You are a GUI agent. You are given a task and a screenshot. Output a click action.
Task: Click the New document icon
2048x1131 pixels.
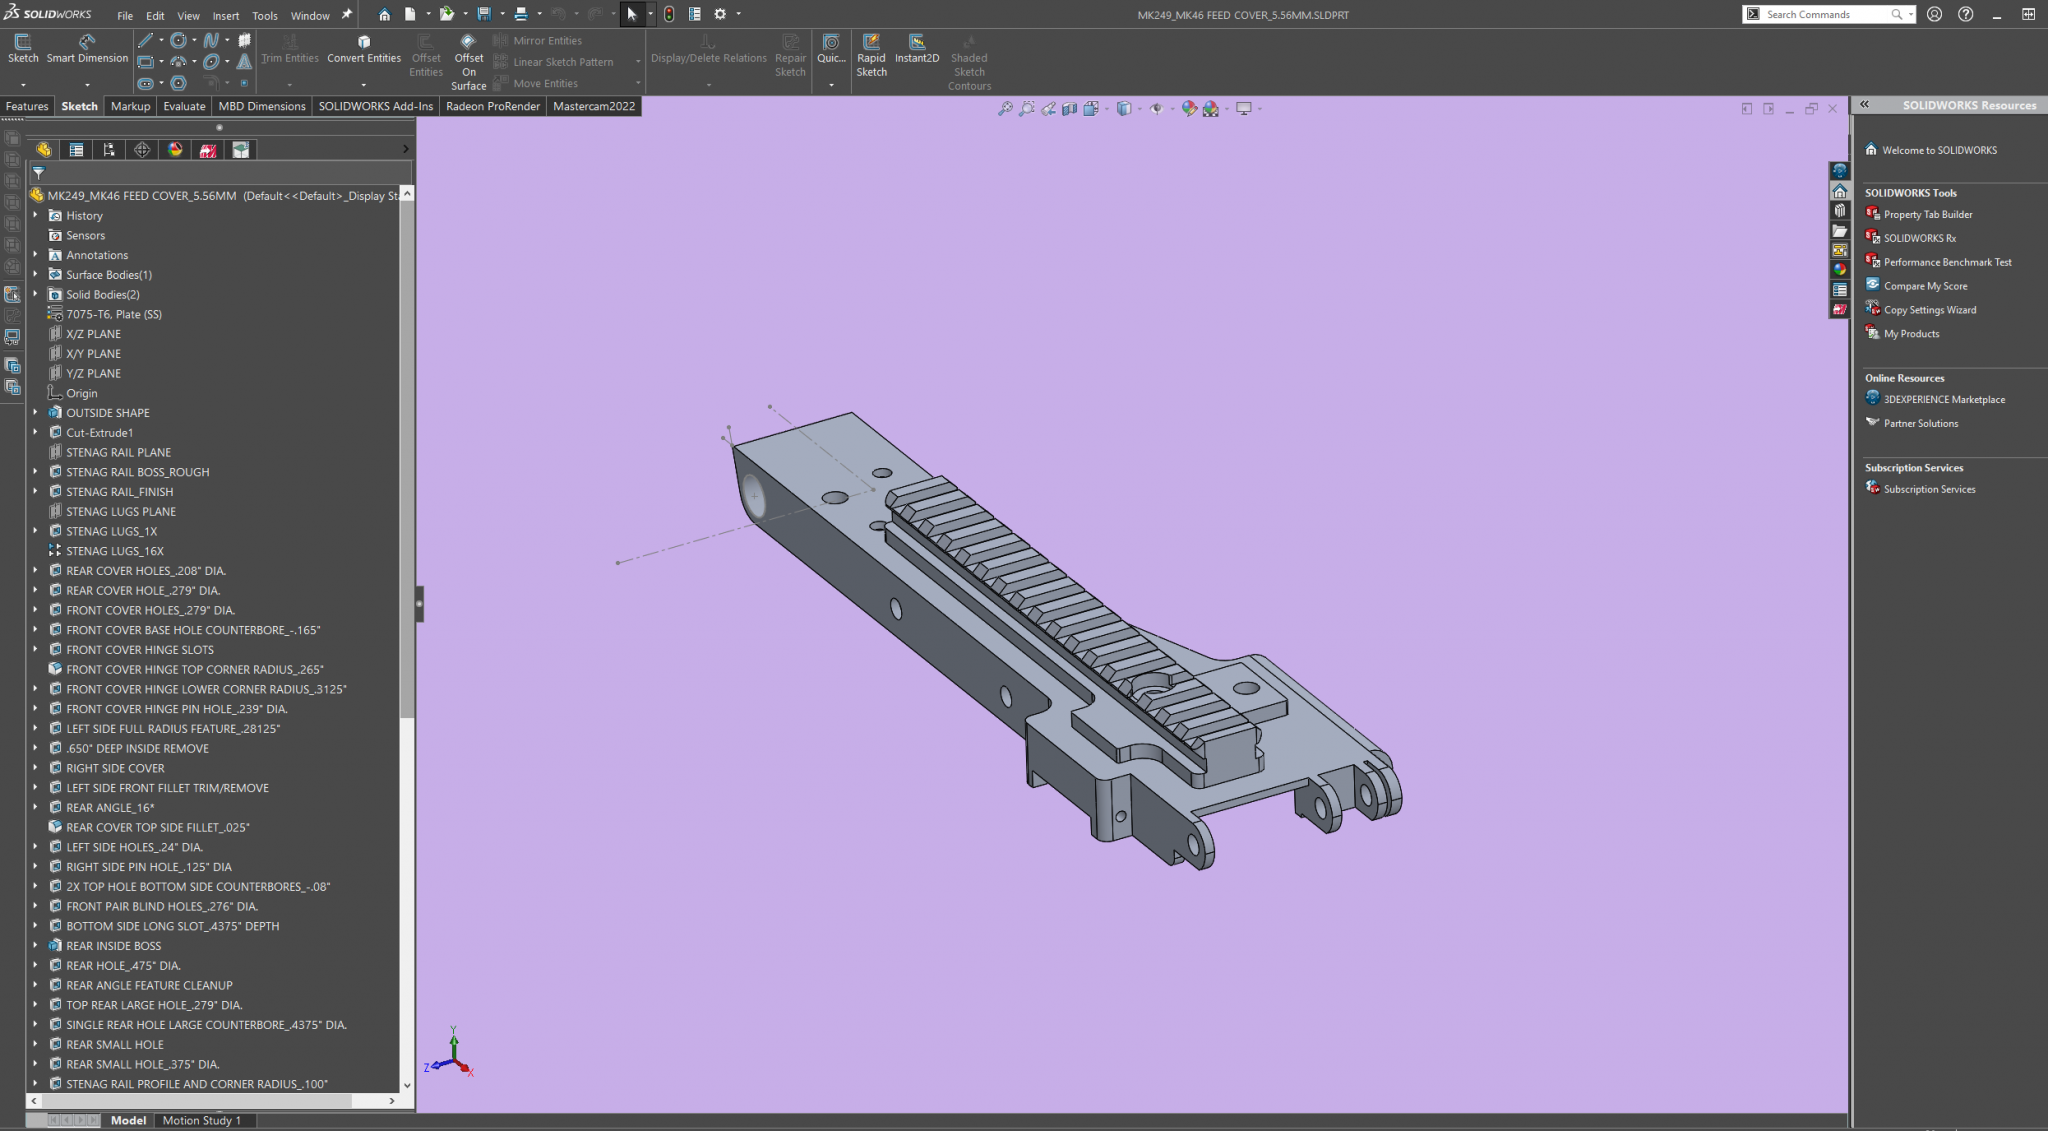point(410,14)
